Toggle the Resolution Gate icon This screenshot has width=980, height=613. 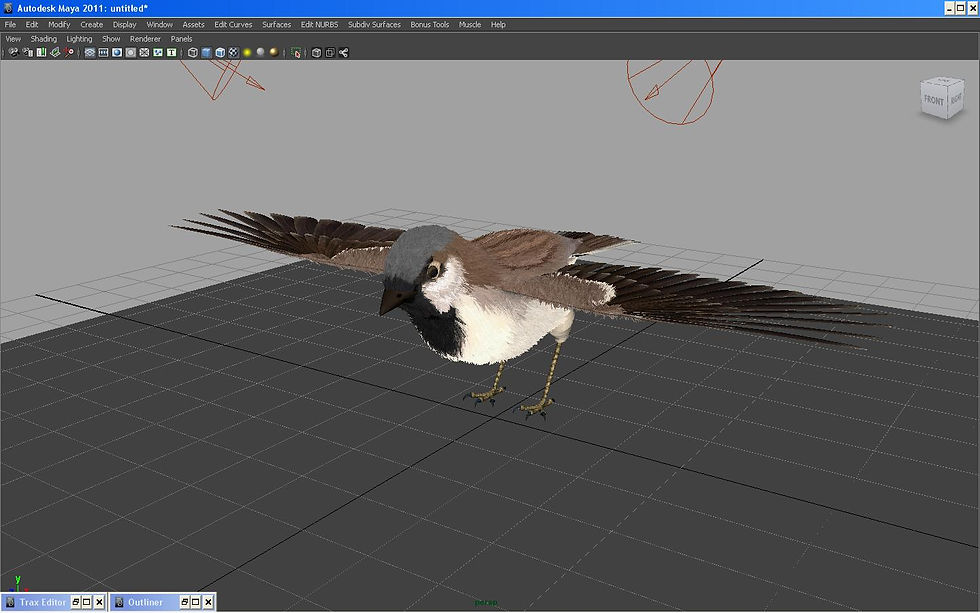pyautogui.click(x=117, y=52)
